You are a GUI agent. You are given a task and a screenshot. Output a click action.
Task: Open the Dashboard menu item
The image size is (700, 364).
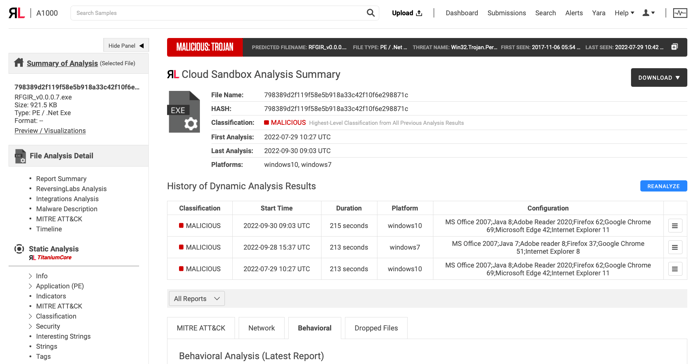462,13
